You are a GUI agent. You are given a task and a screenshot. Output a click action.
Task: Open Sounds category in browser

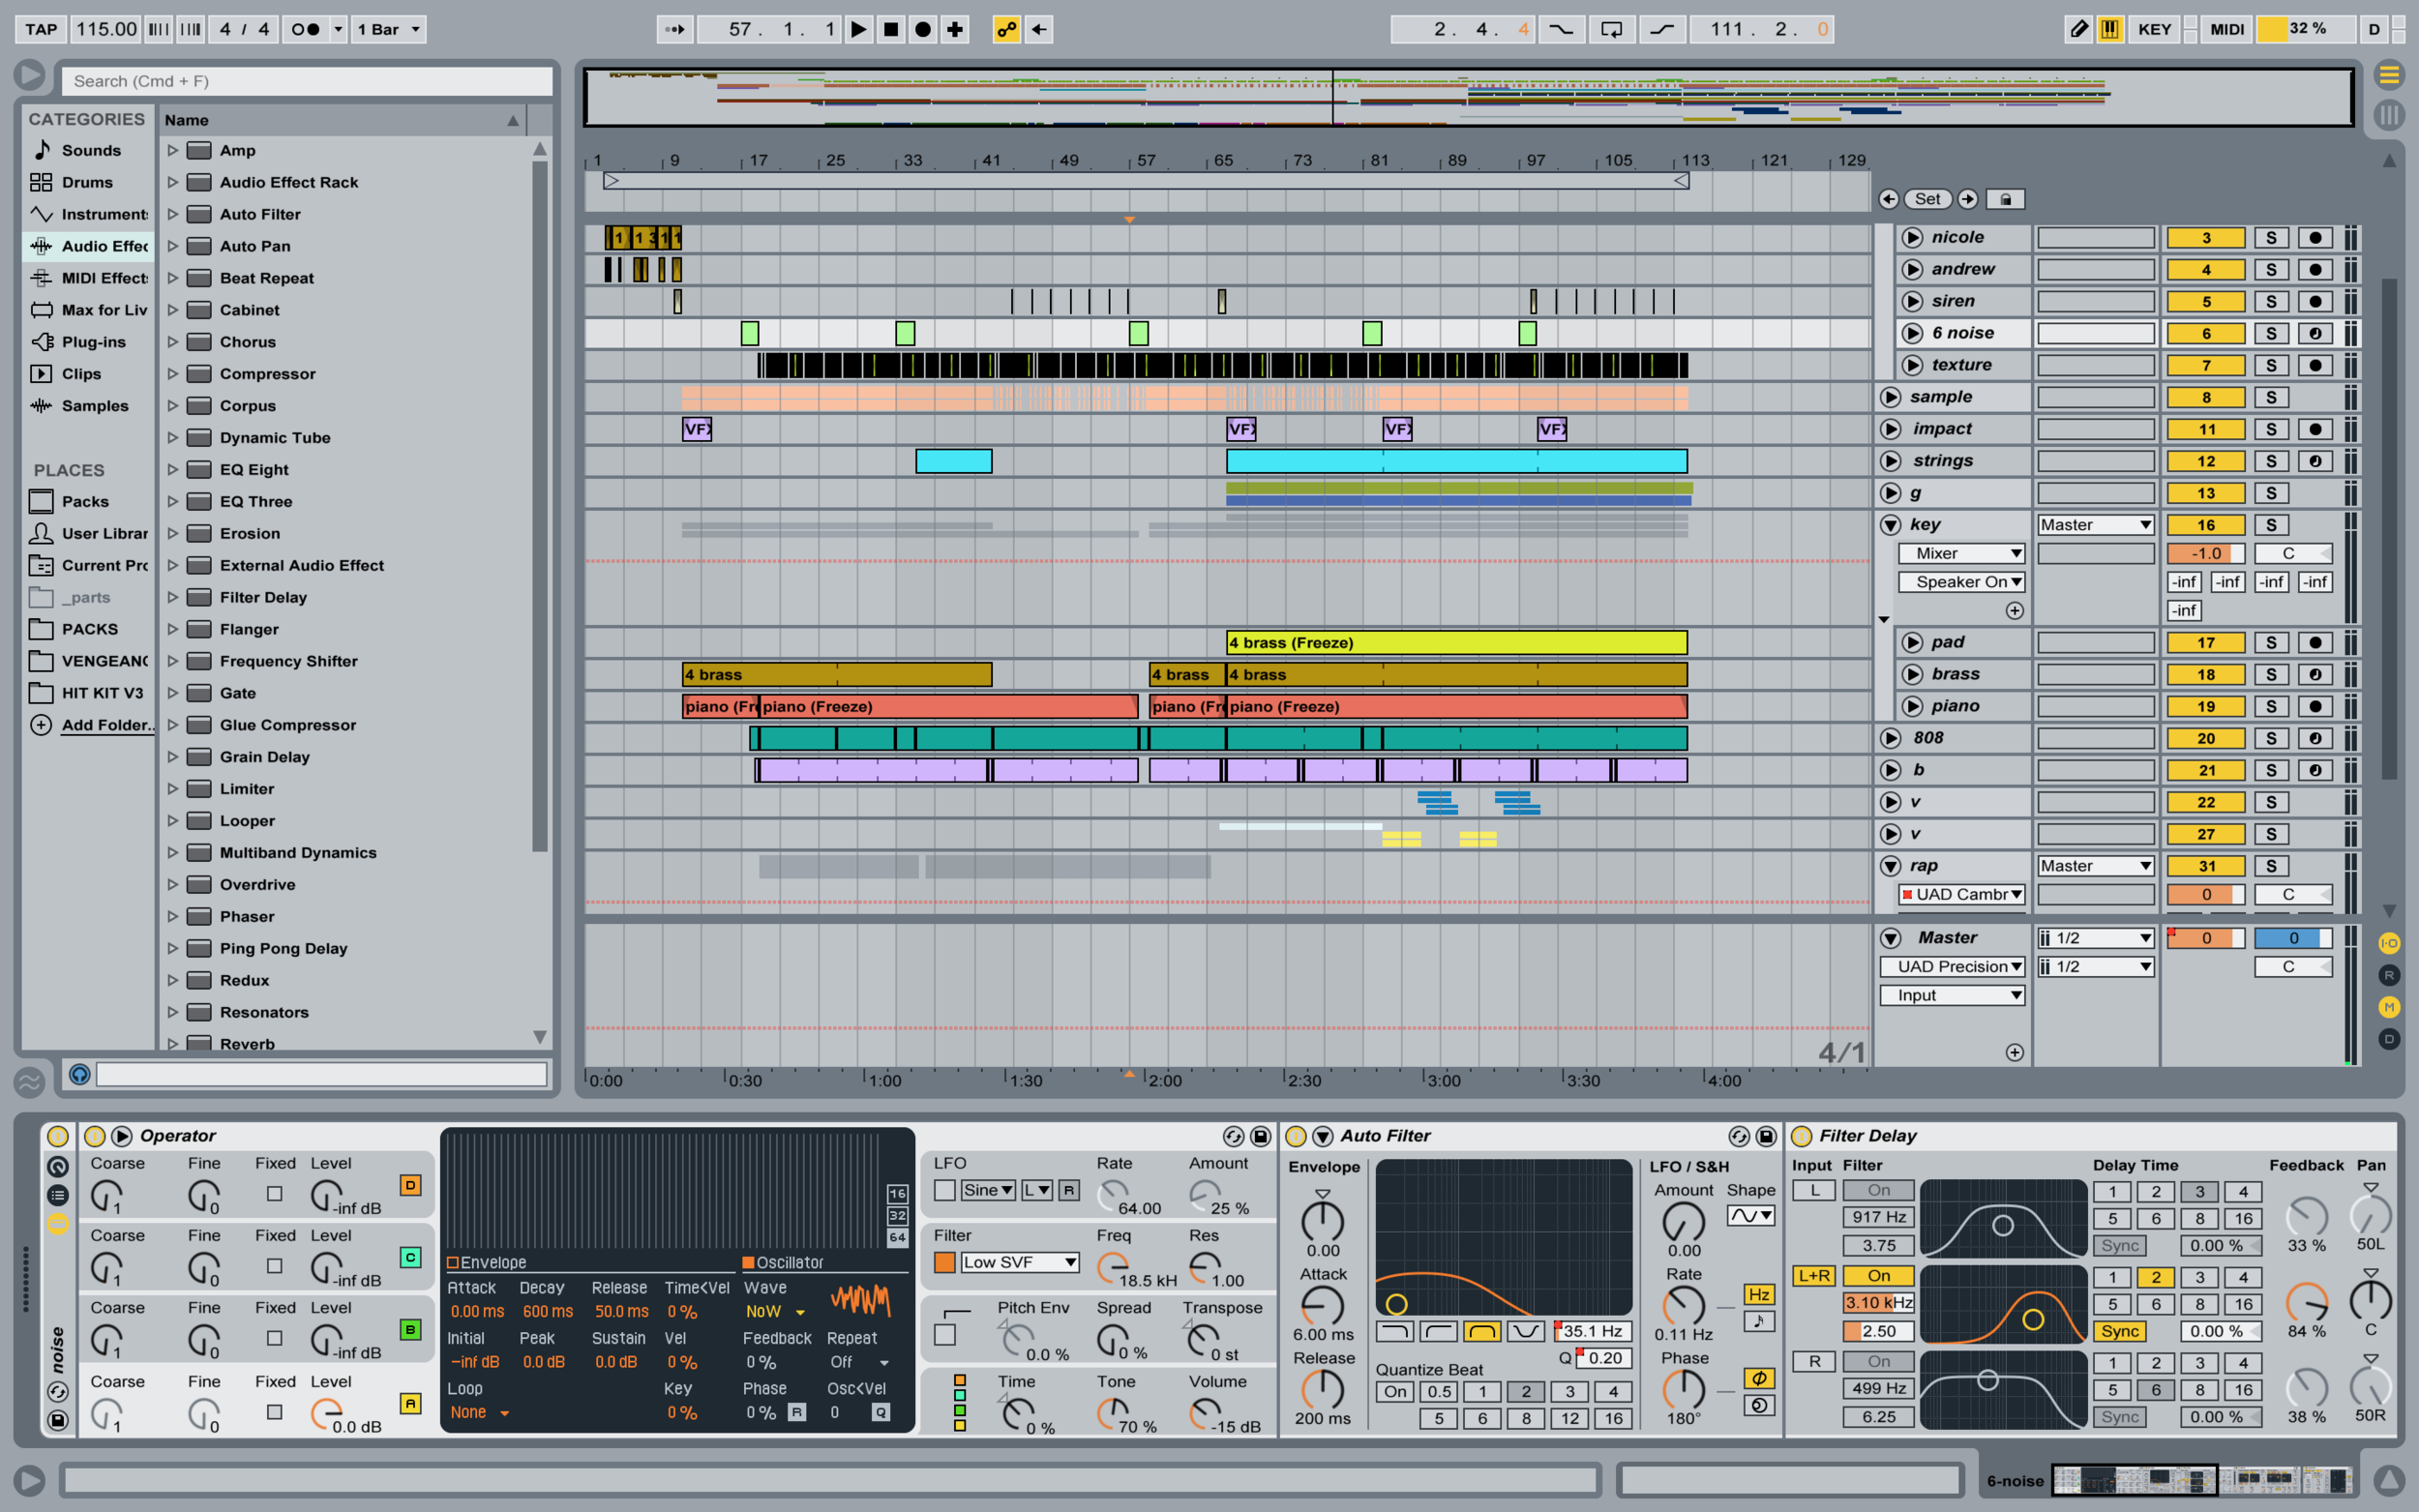[x=90, y=150]
